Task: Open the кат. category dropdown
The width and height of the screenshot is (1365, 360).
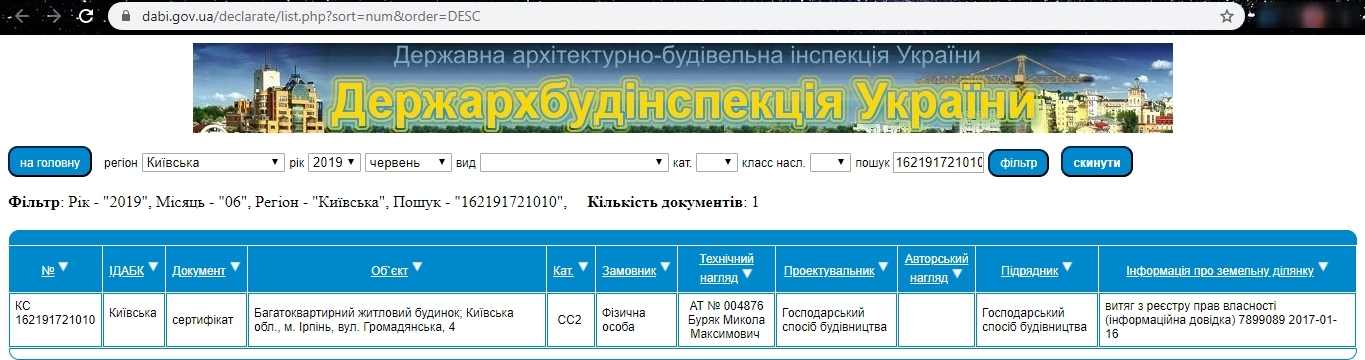Action: (x=716, y=162)
